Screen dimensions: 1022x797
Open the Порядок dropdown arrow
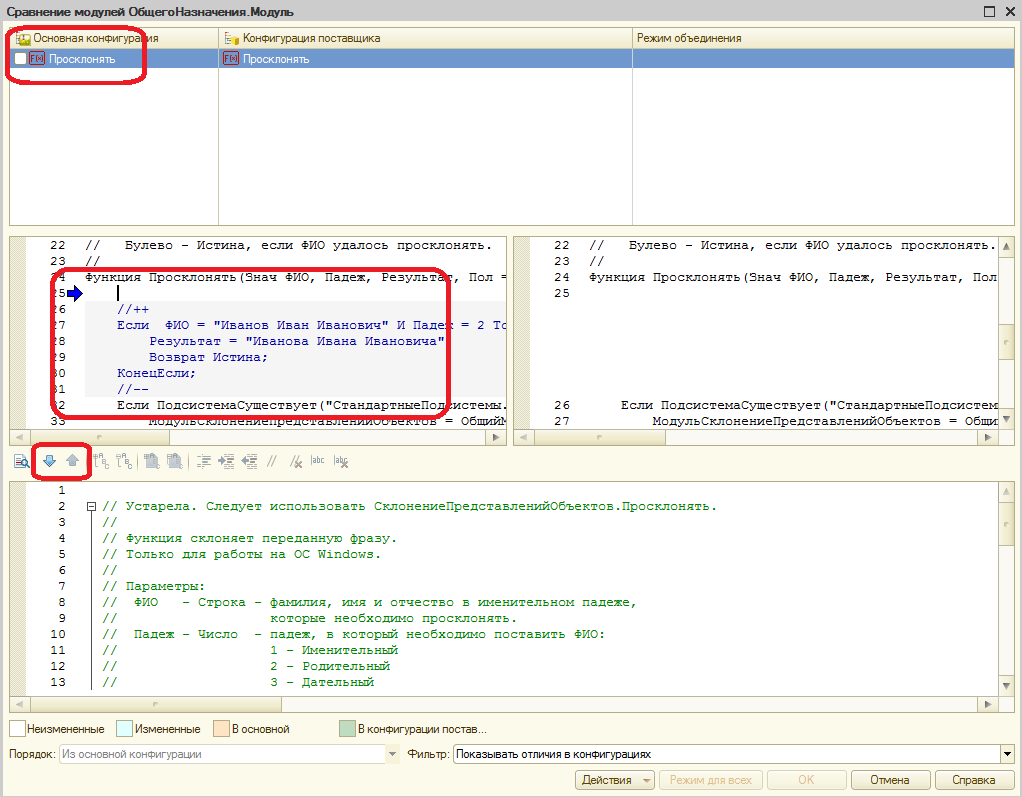(x=392, y=755)
